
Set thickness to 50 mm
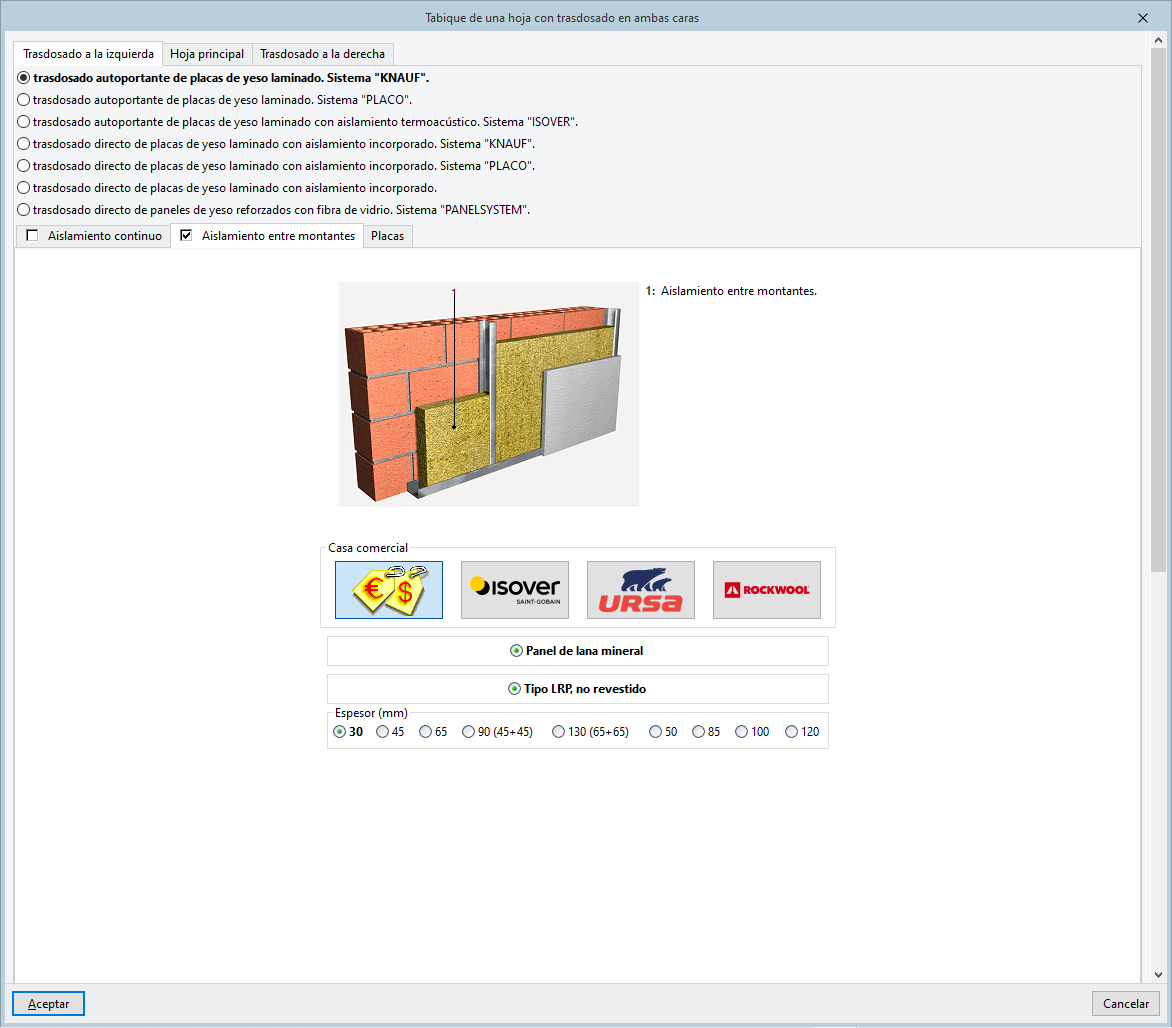point(663,732)
